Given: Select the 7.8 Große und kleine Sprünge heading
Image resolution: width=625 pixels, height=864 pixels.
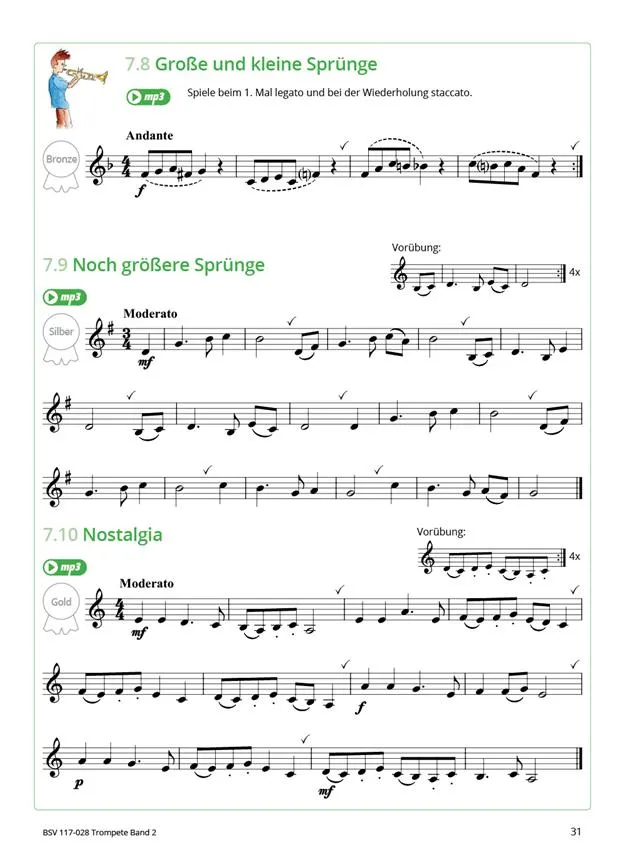Looking at the screenshot, I should click(x=251, y=64).
